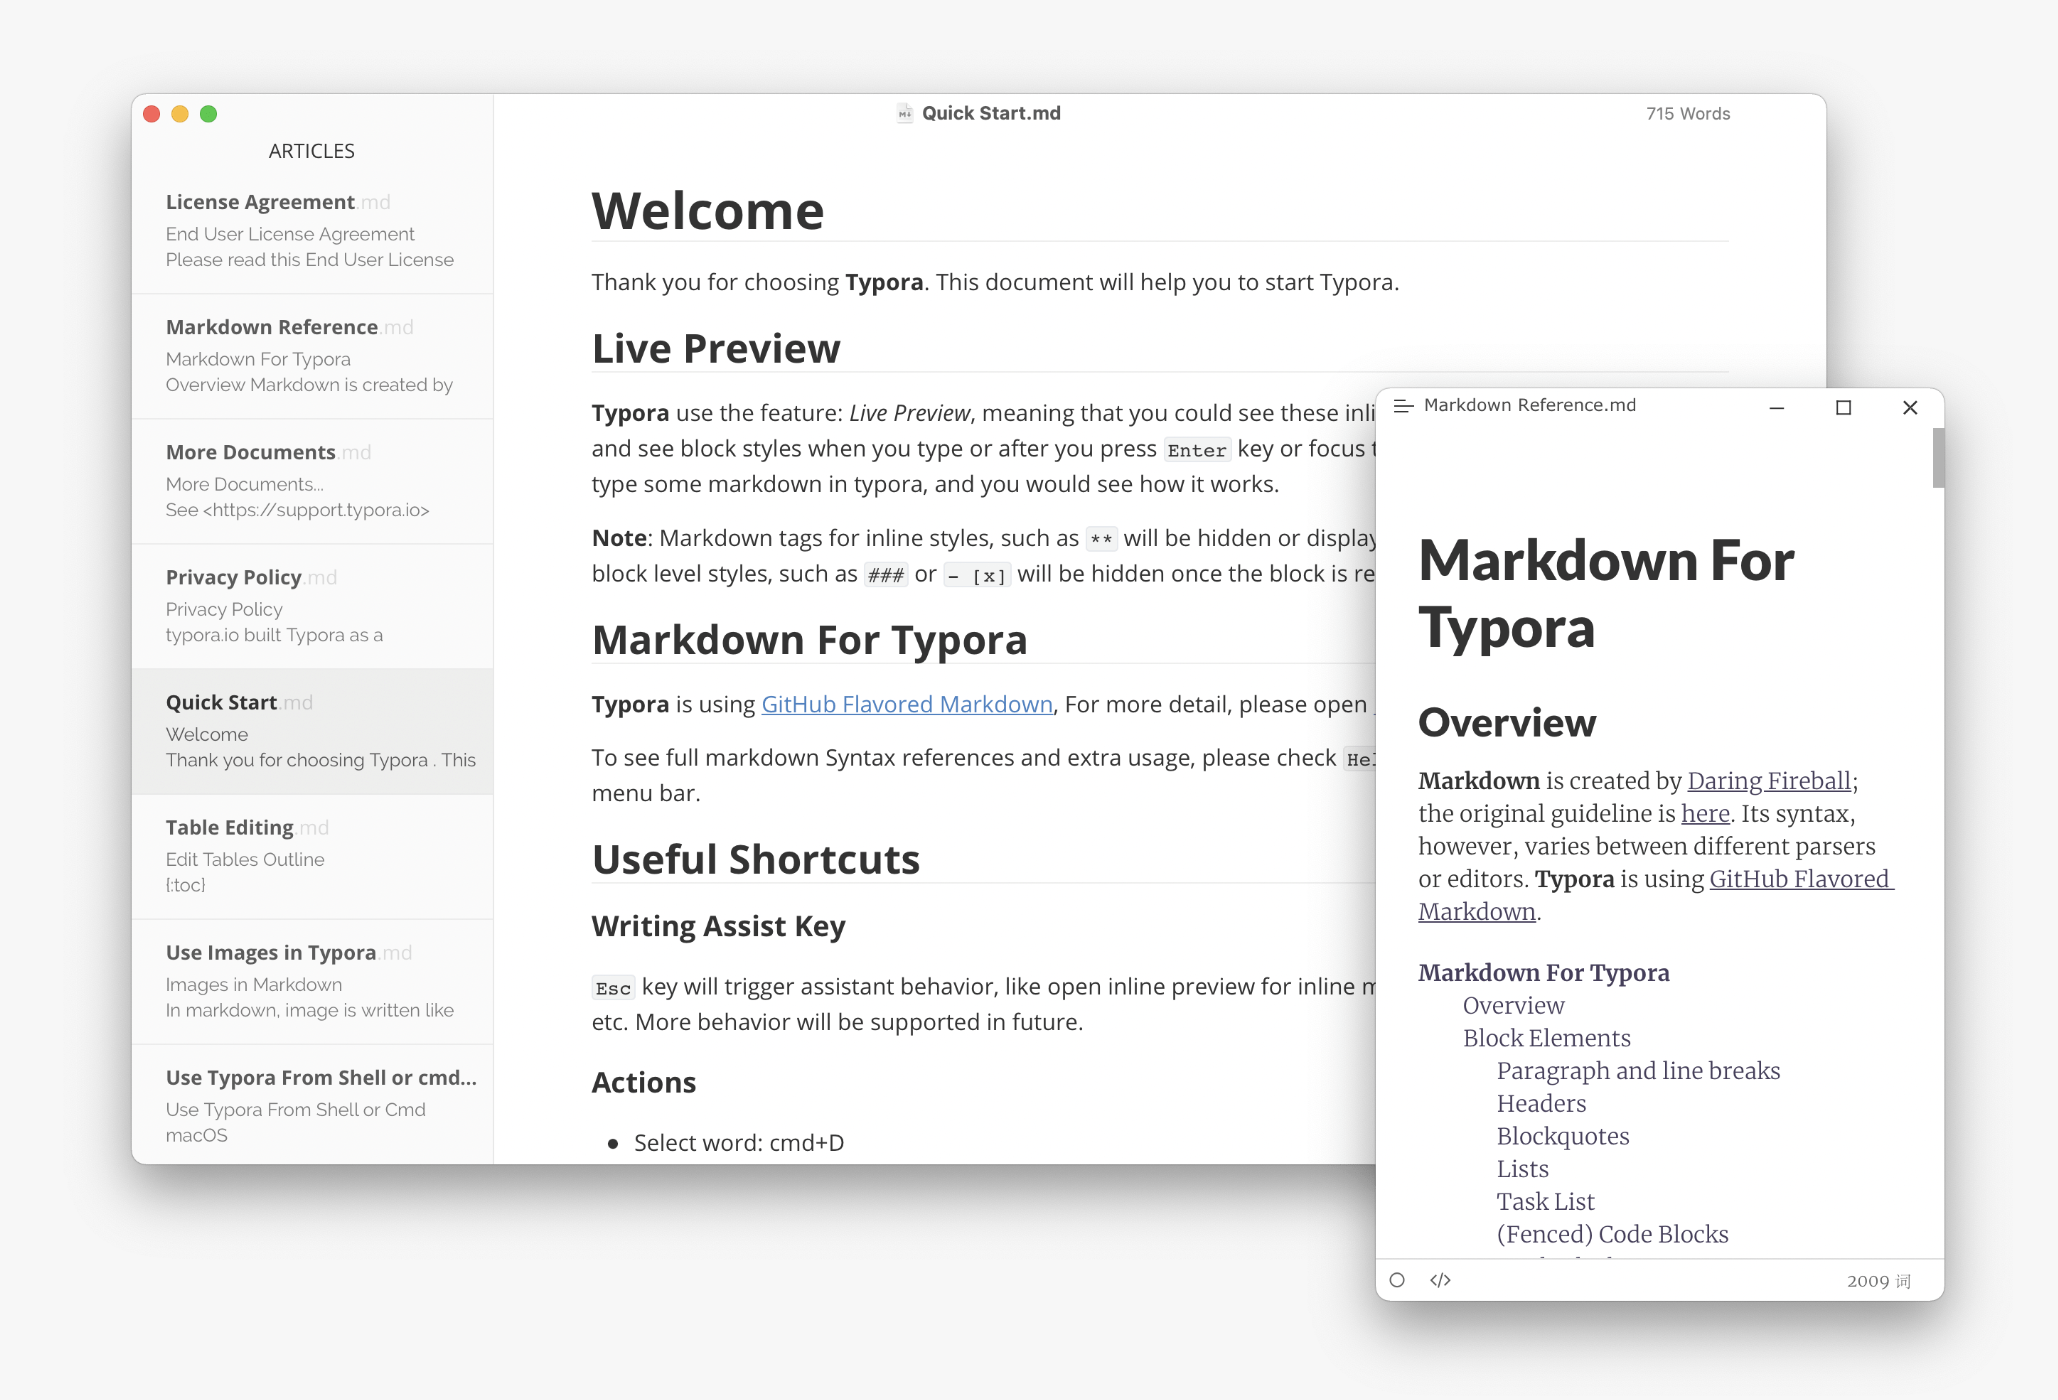Close the Markdown Reference.md window
Viewport: 2058px width, 1400px height.
coord(1910,407)
